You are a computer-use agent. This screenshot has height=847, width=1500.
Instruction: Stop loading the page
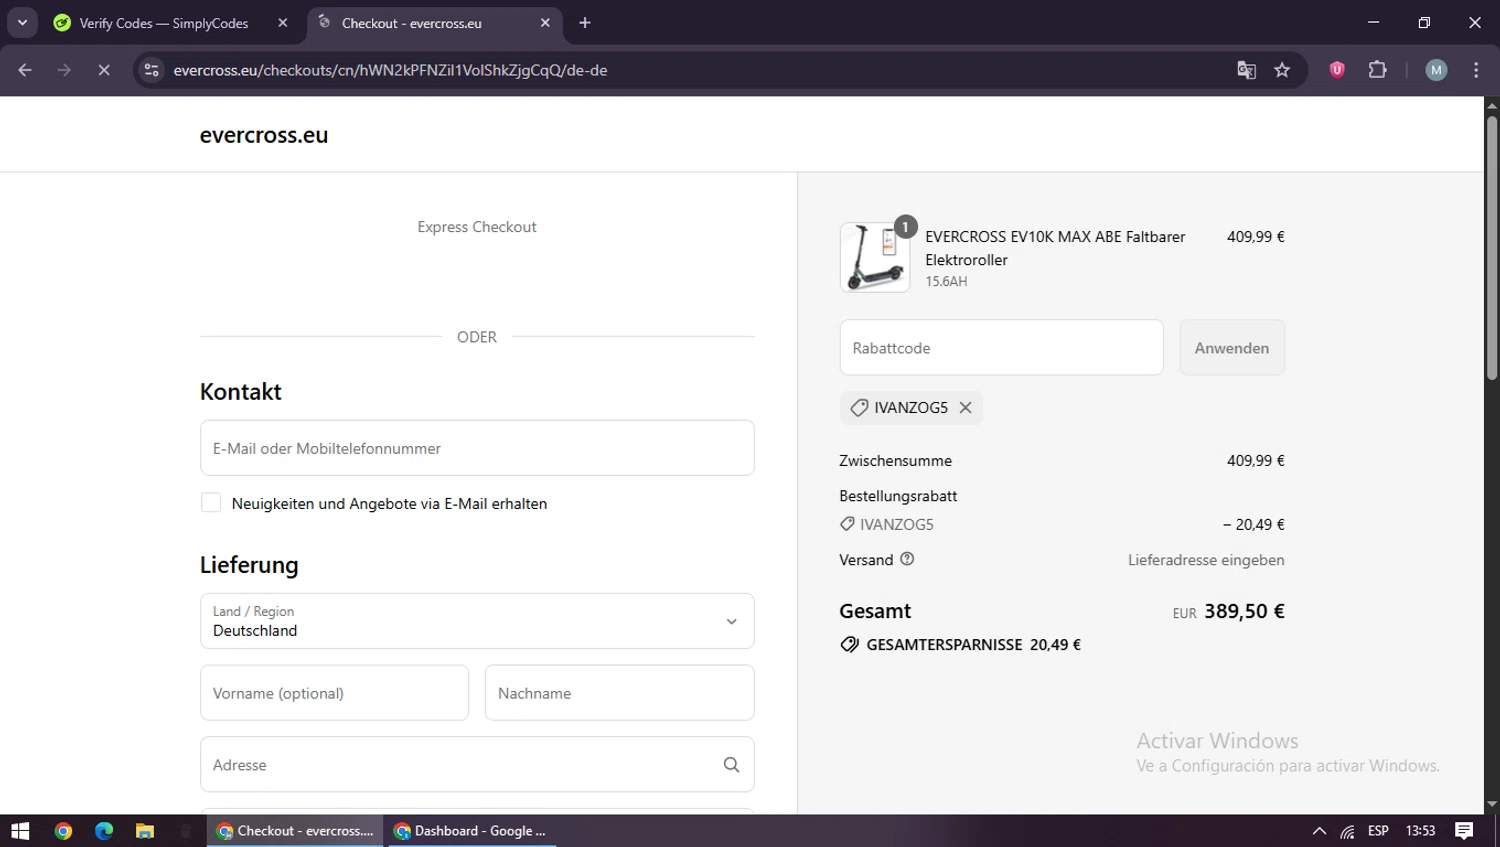[104, 70]
